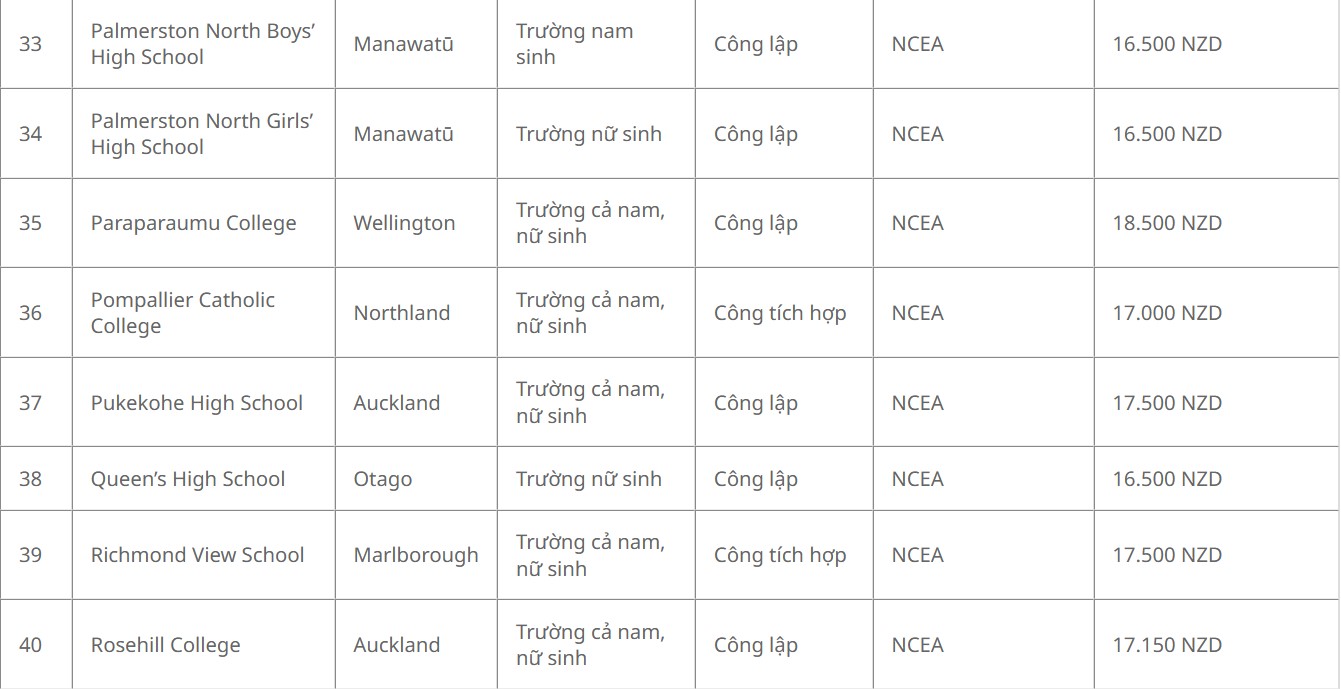The height and width of the screenshot is (689, 1341).
Task: Click "Công tích hợp" in Pompallier row
Action: (x=779, y=313)
